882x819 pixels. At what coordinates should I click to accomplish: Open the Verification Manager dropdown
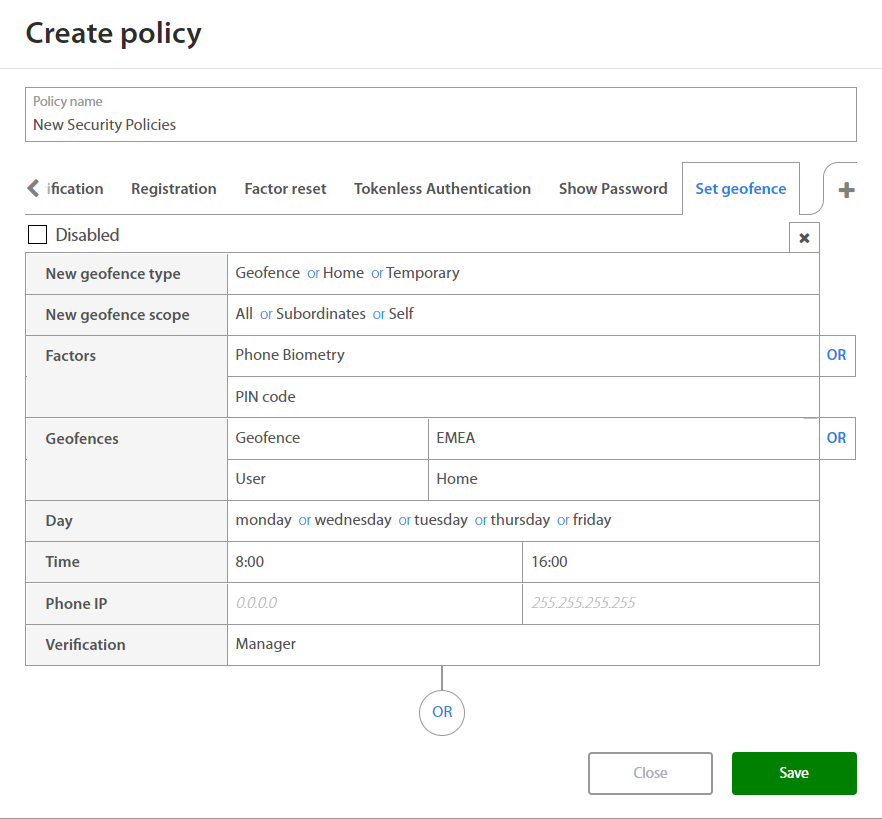[x=522, y=645]
